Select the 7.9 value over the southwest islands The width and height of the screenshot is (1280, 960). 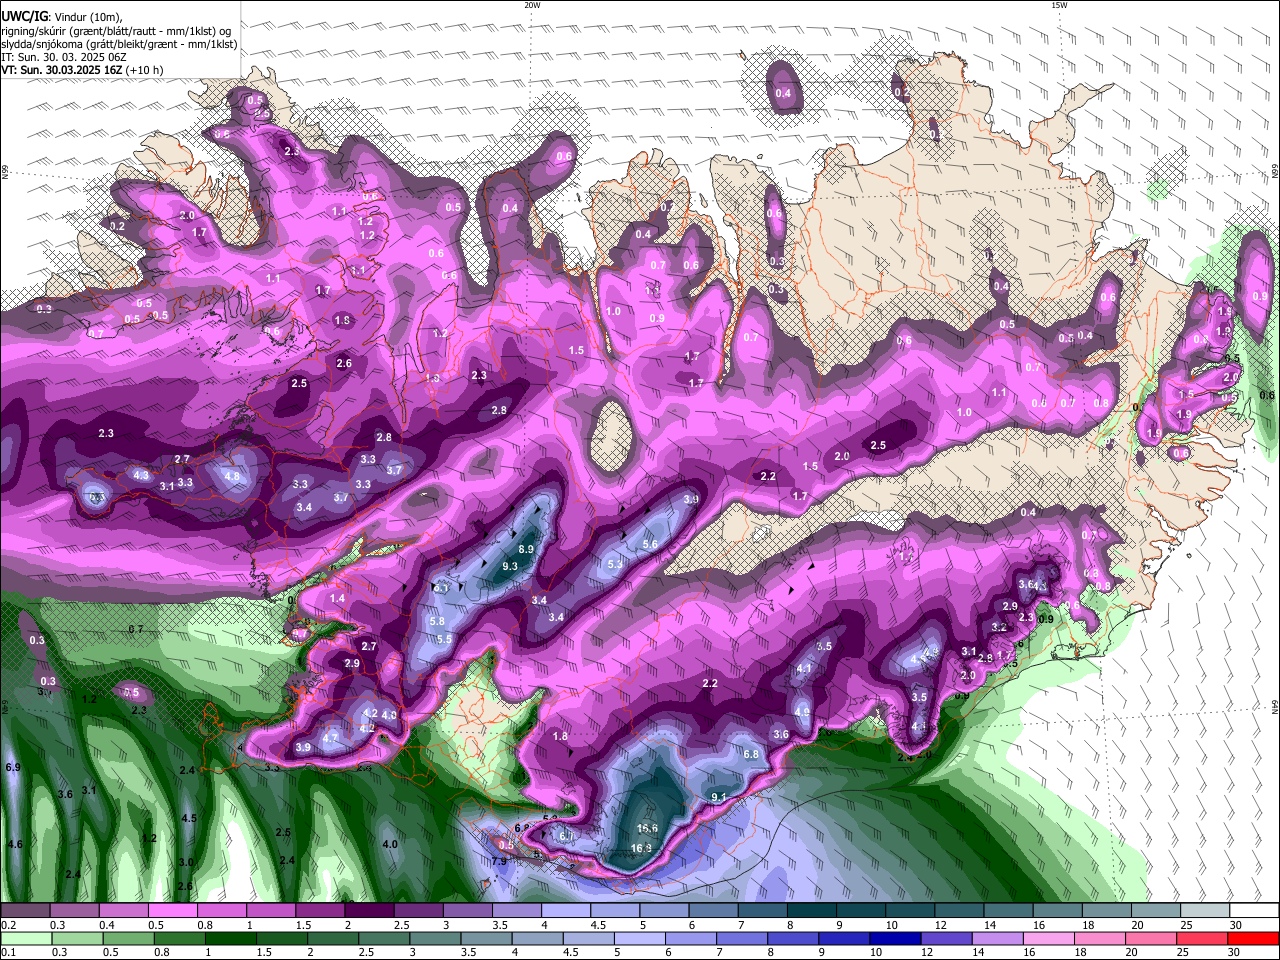pos(500,860)
